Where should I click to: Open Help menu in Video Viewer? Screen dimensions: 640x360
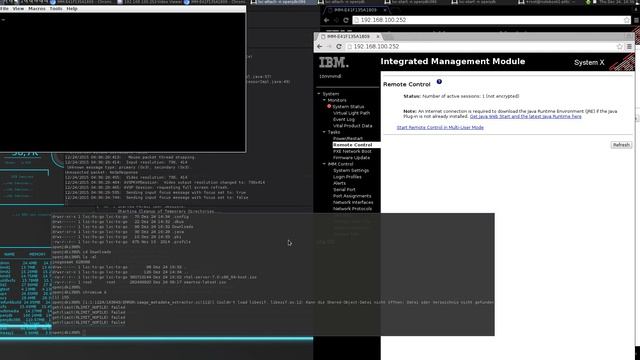click(x=72, y=9)
